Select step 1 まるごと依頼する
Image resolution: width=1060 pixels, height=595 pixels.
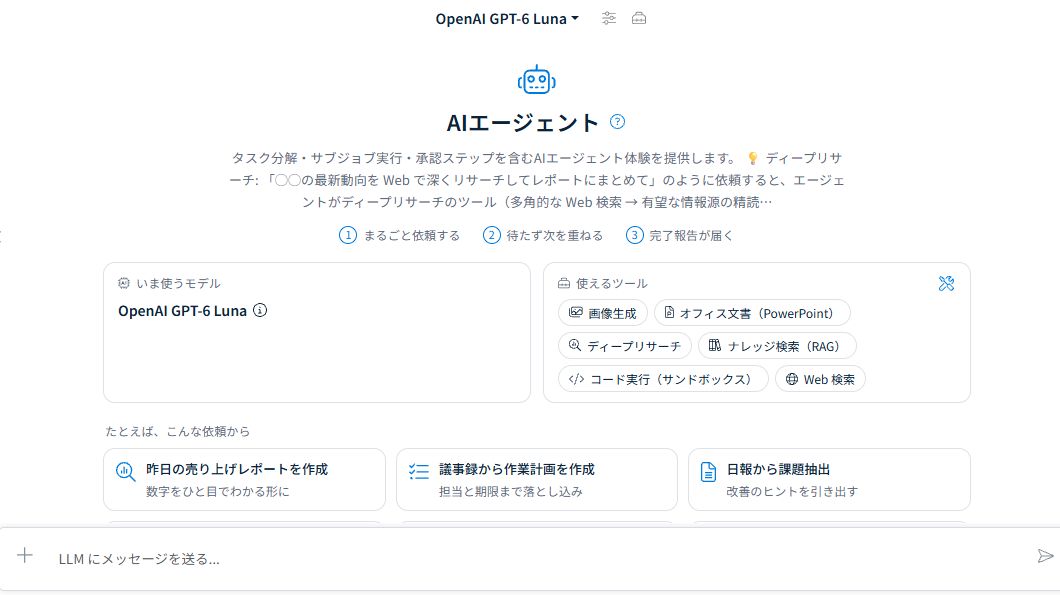click(400, 235)
